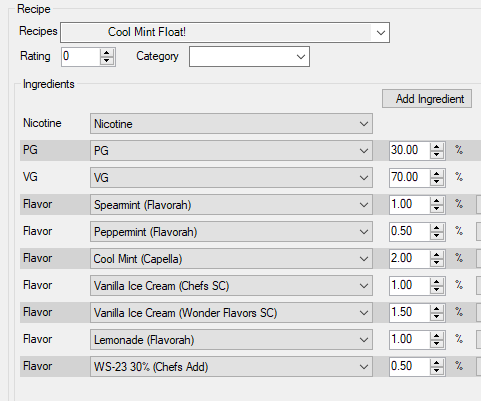Decrease VG percentage with down arrow
This screenshot has width=481, height=401.
[x=437, y=181]
